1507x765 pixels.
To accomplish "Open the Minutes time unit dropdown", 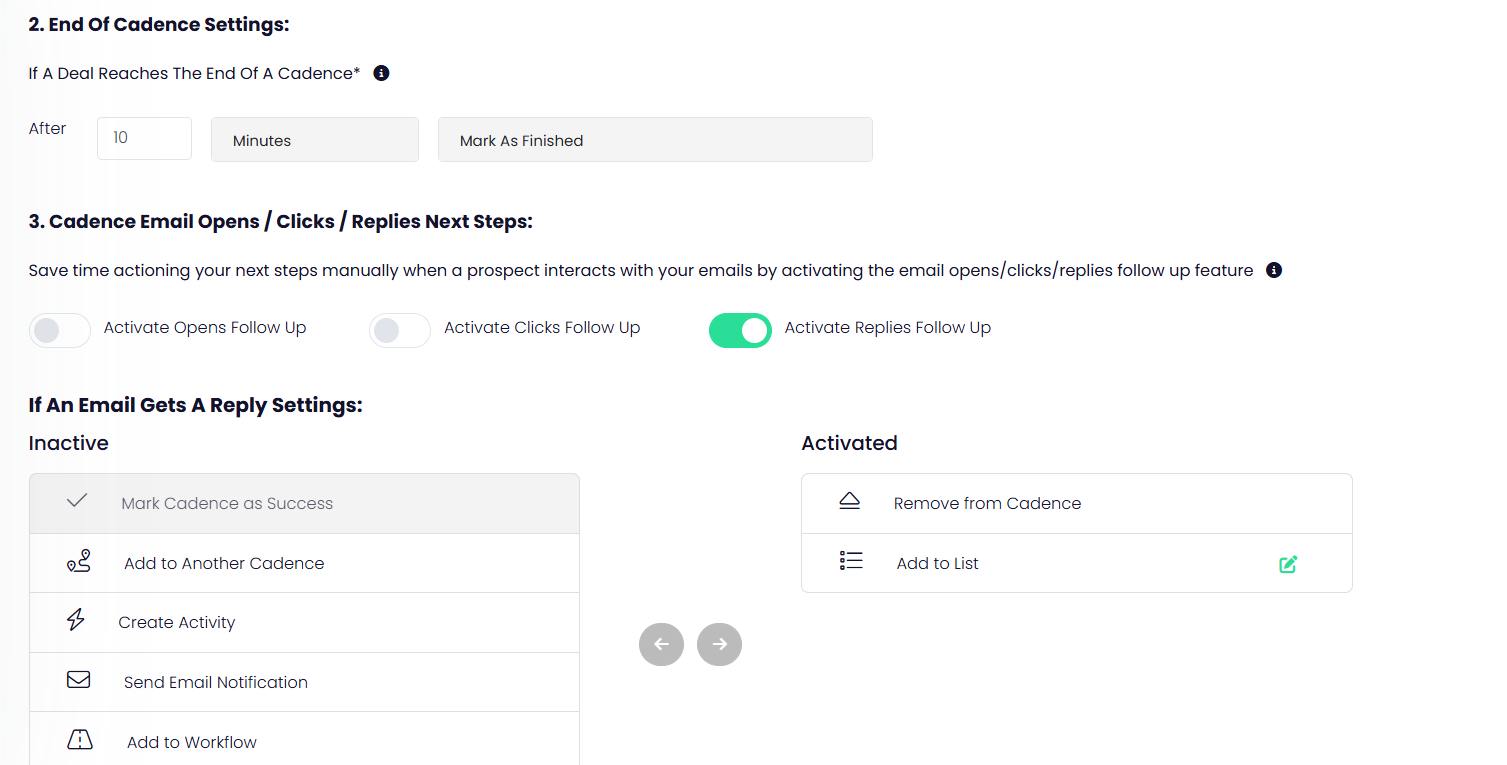I will pos(314,140).
